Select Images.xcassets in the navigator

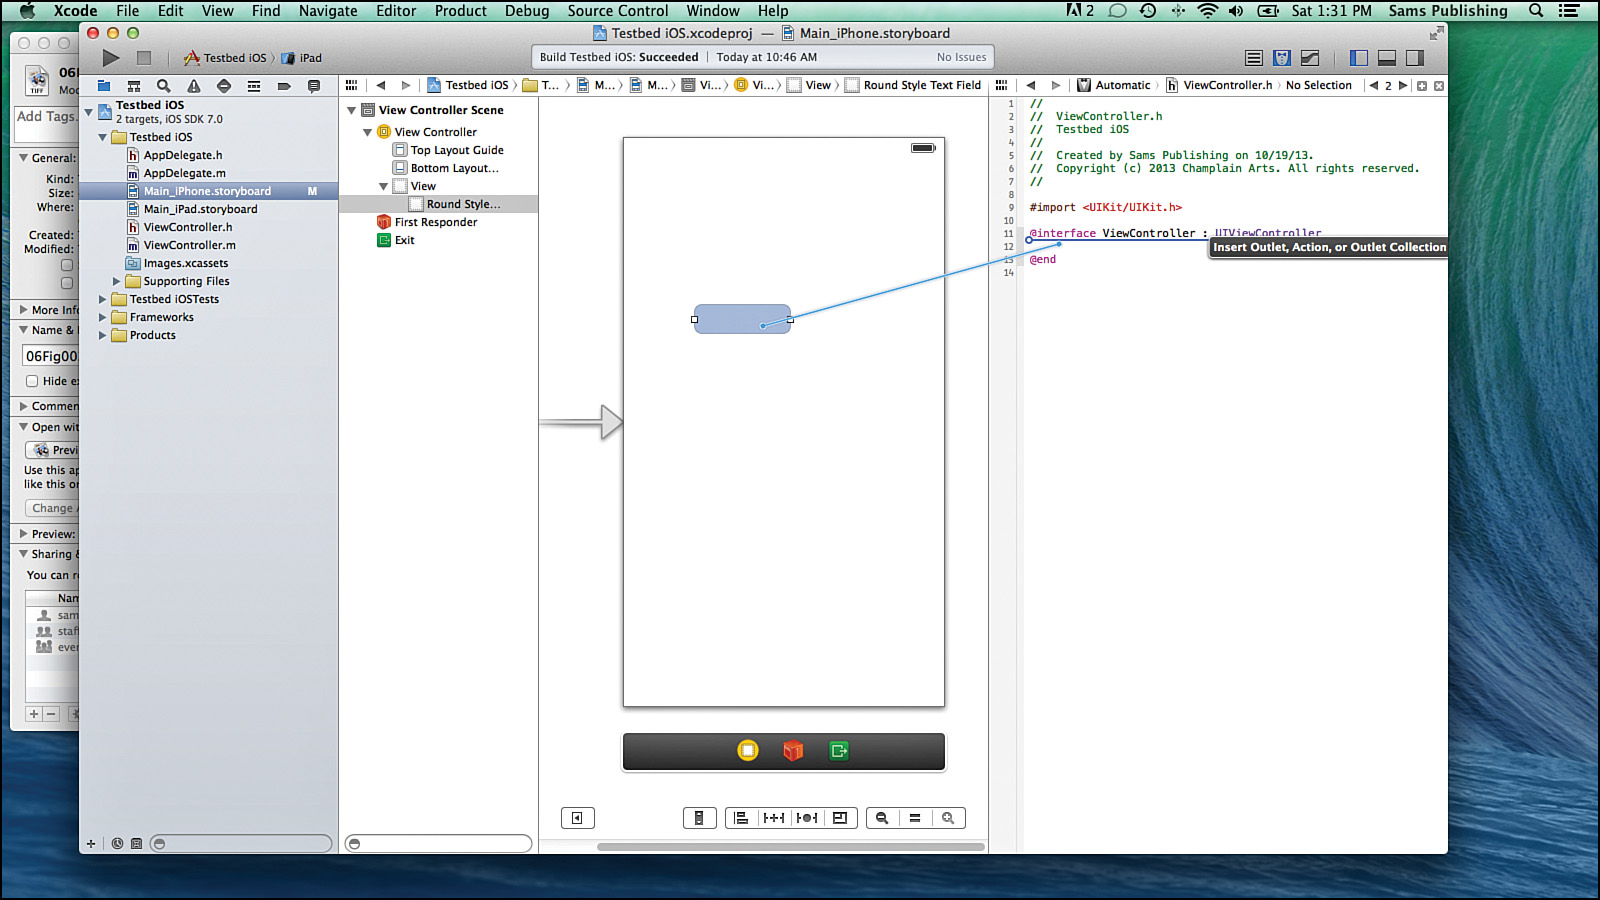[186, 264]
